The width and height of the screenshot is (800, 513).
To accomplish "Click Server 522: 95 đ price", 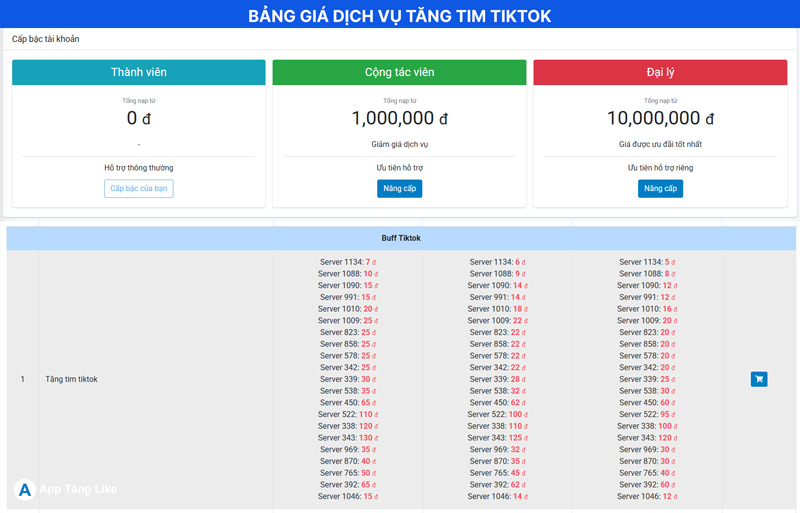I will point(647,414).
